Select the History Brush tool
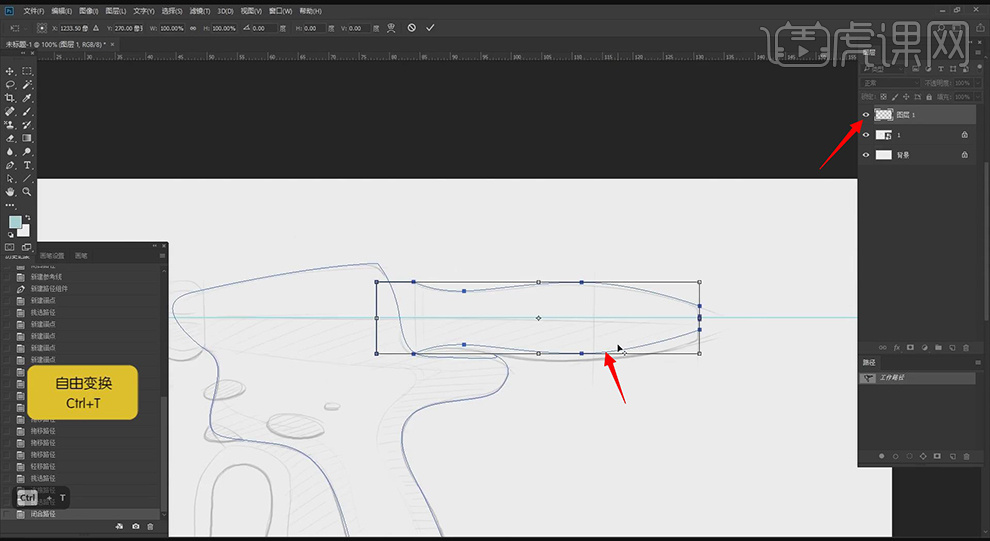Viewport: 990px width, 541px height. click(x=27, y=125)
